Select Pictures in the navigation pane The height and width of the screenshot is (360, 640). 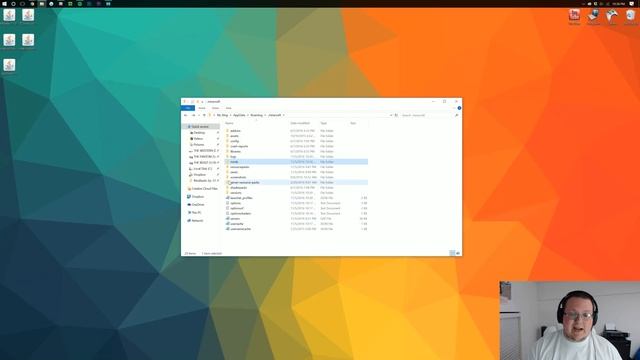click(199, 145)
